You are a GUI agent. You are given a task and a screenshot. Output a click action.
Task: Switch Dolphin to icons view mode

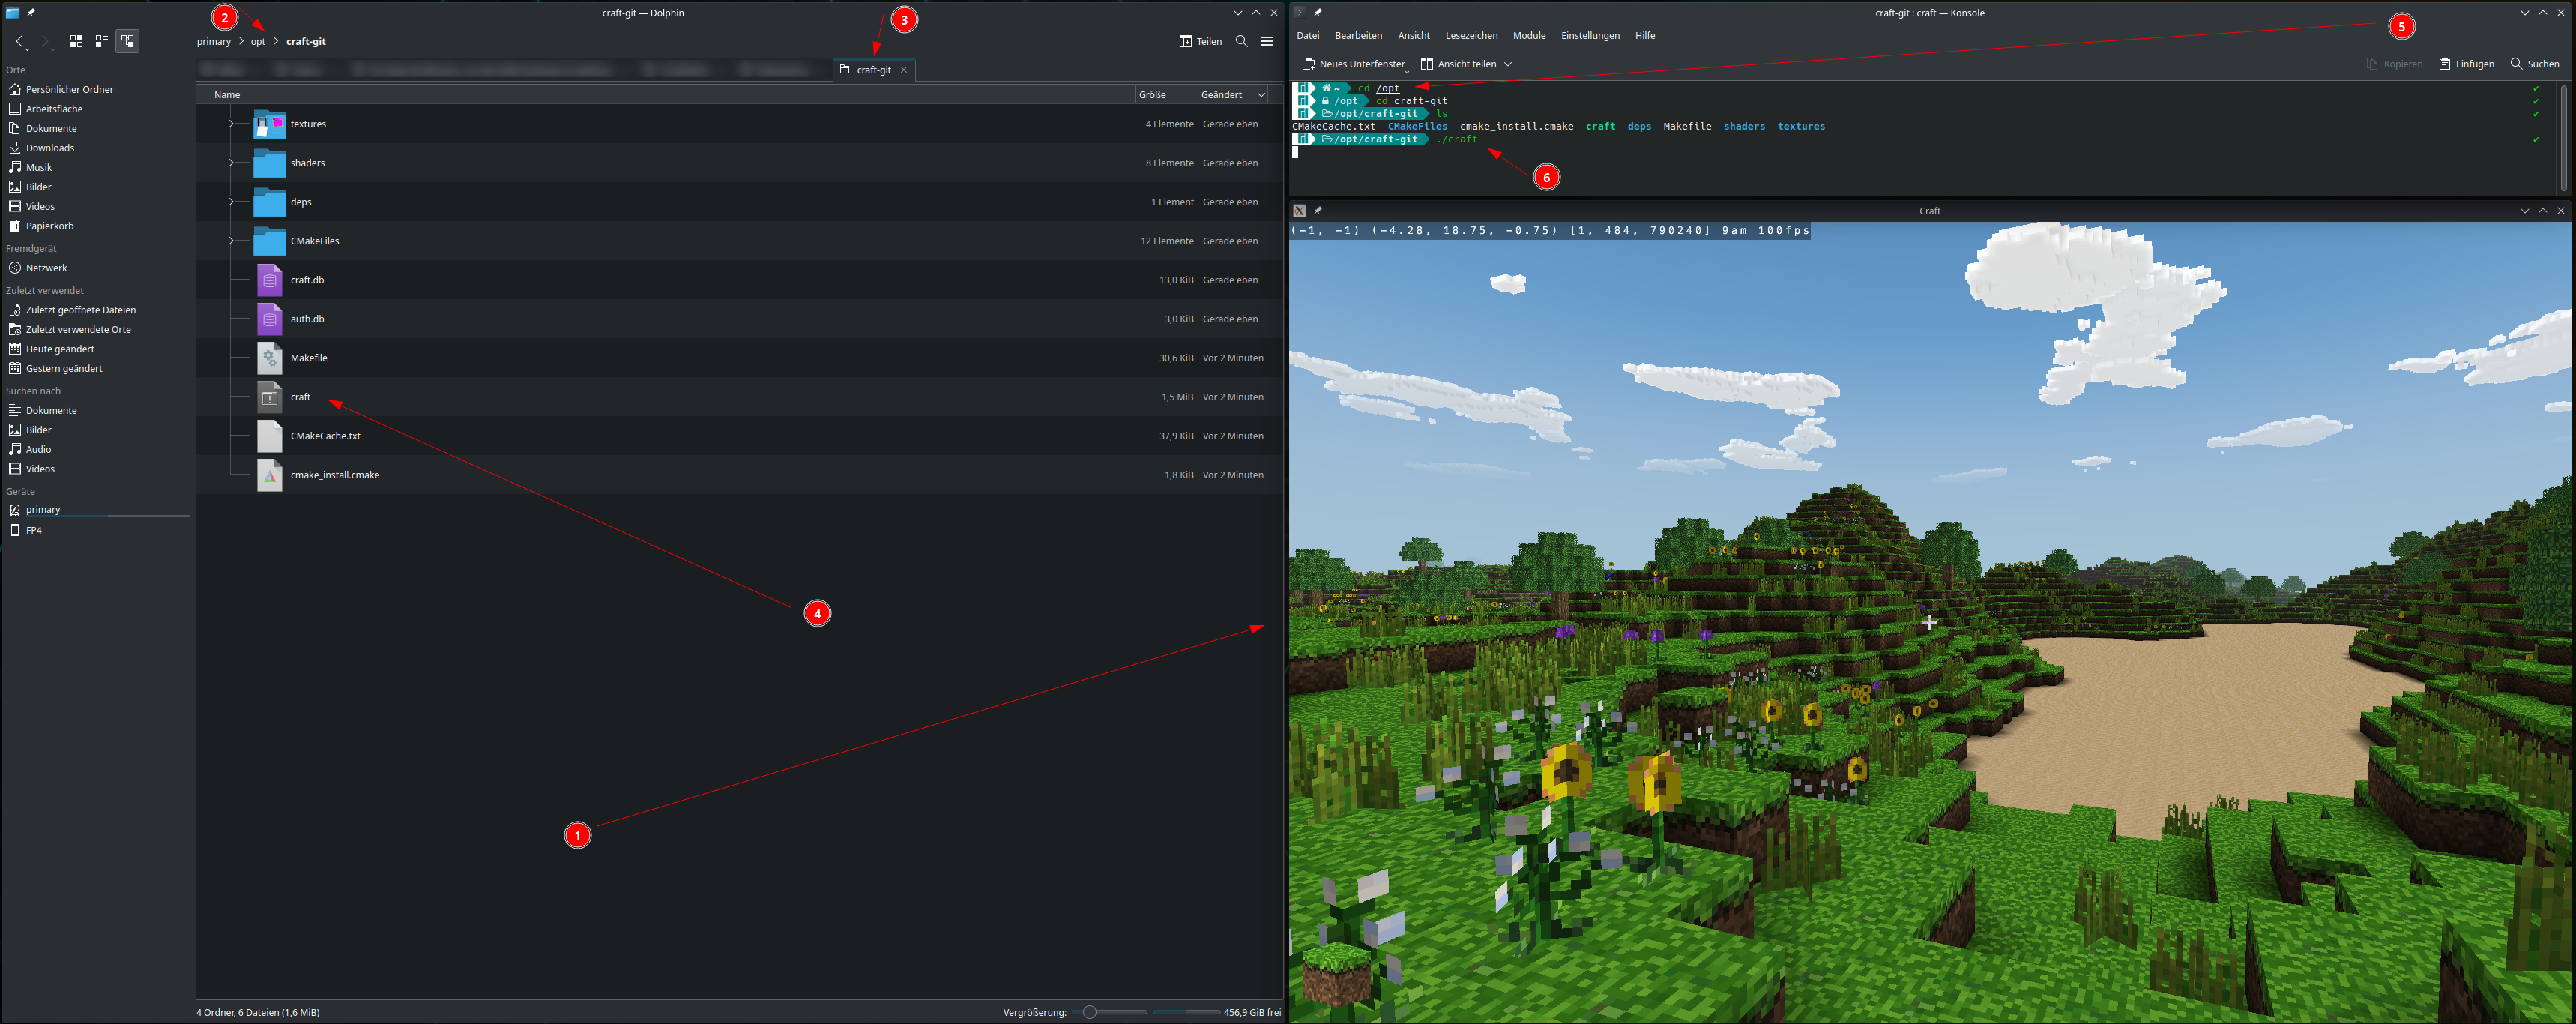click(76, 41)
